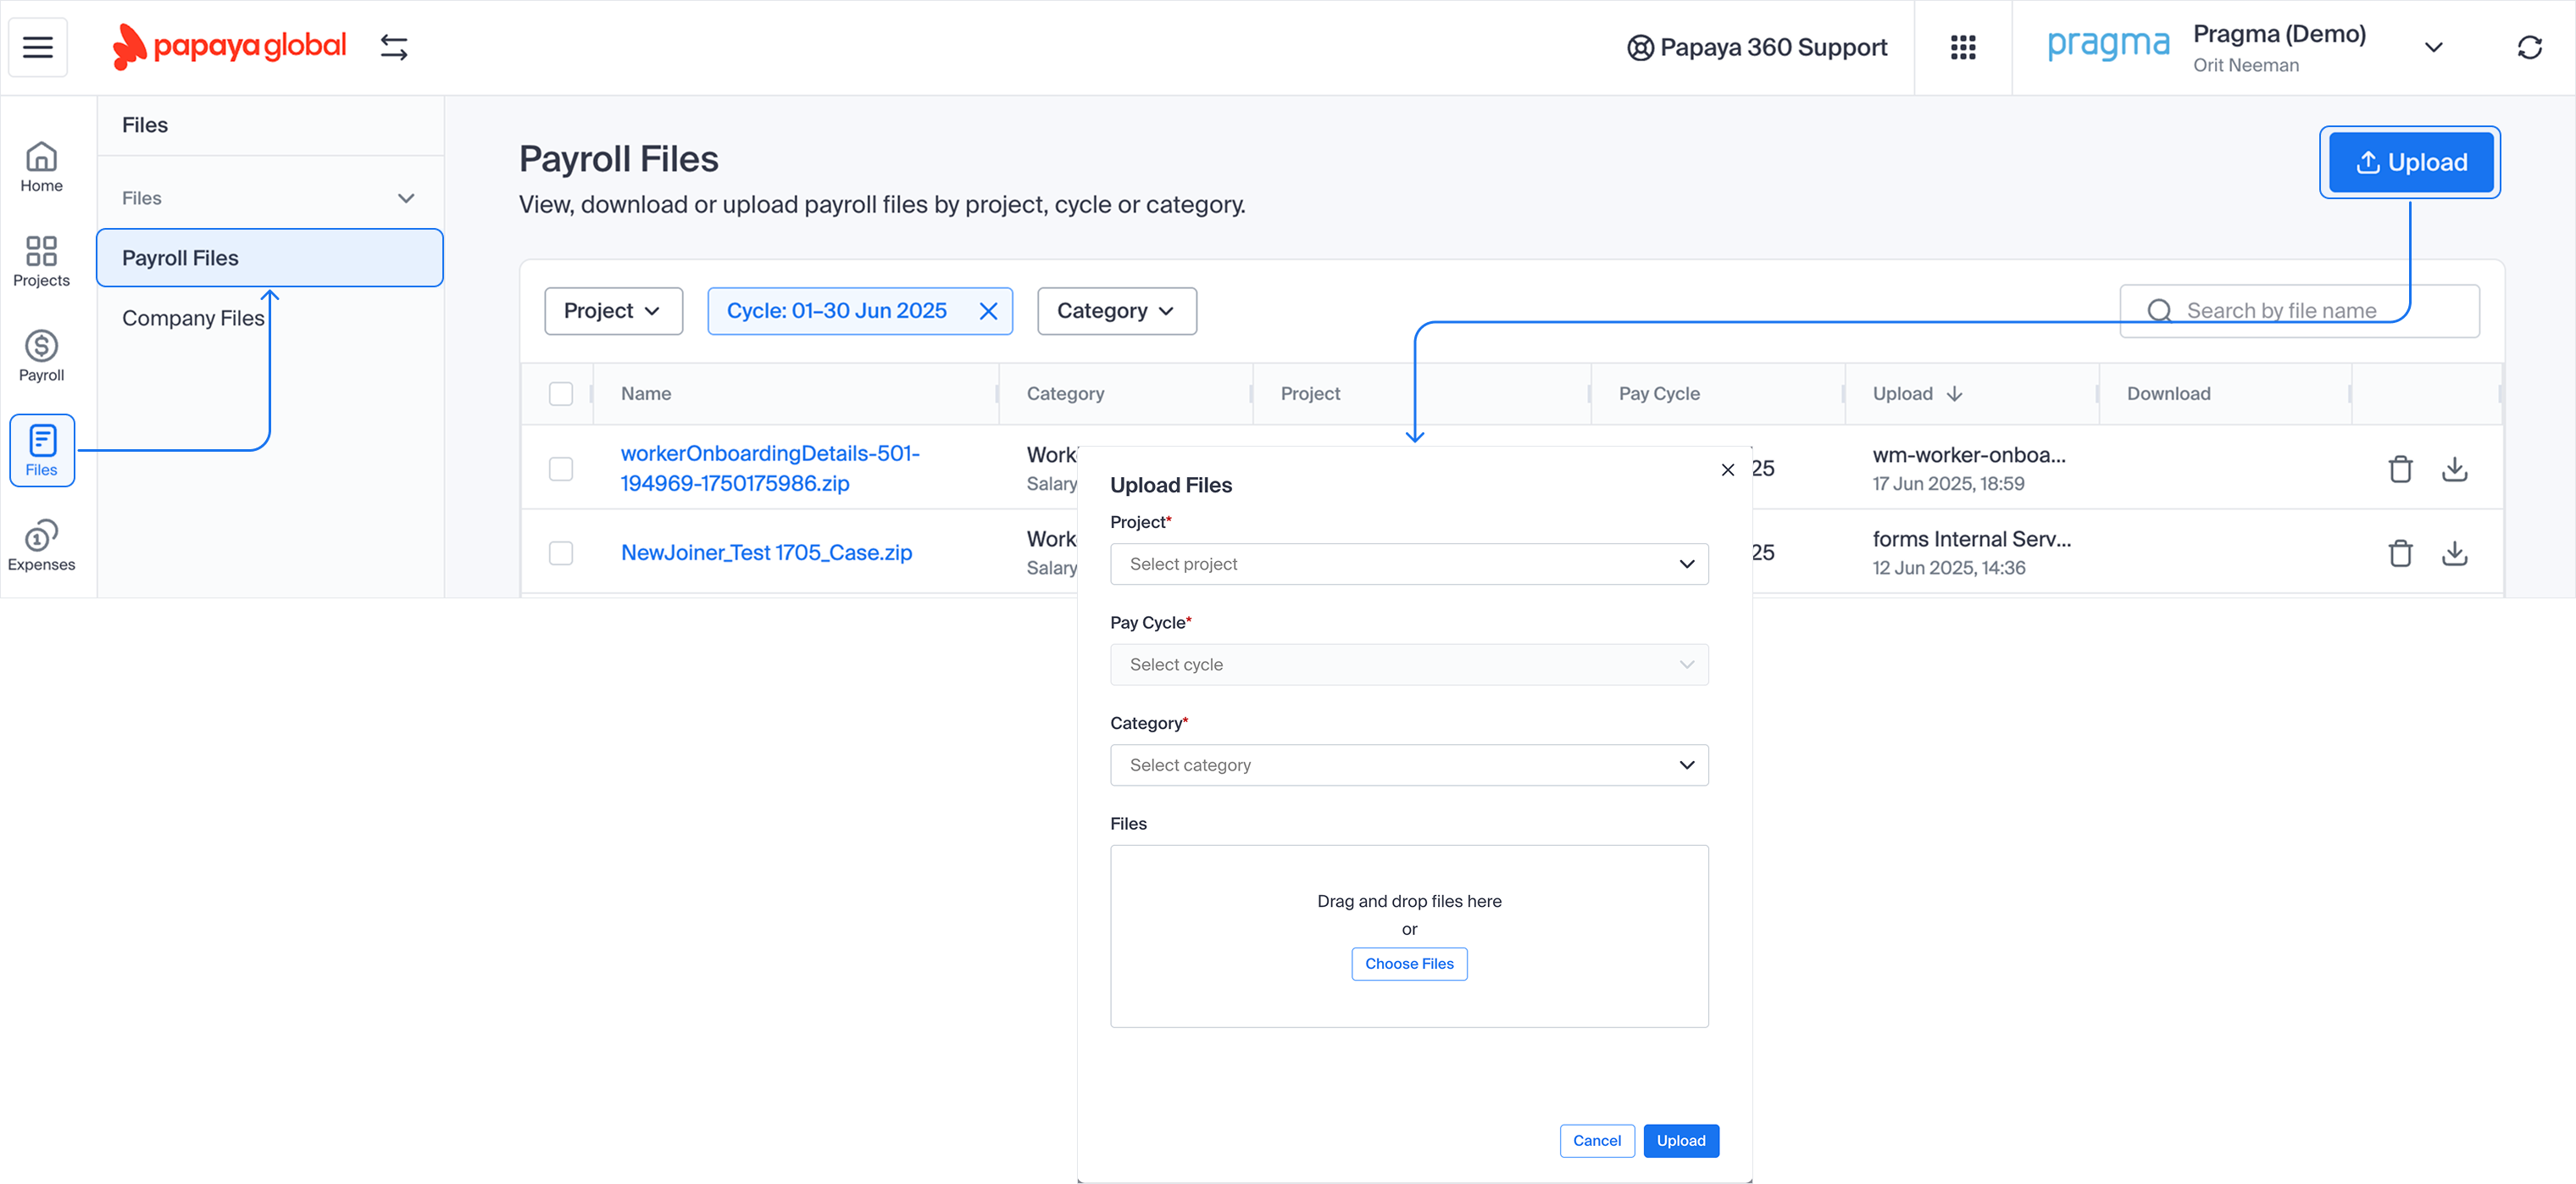Toggle select-all checkbox in table header
2576x1184 pixels.
(561, 394)
